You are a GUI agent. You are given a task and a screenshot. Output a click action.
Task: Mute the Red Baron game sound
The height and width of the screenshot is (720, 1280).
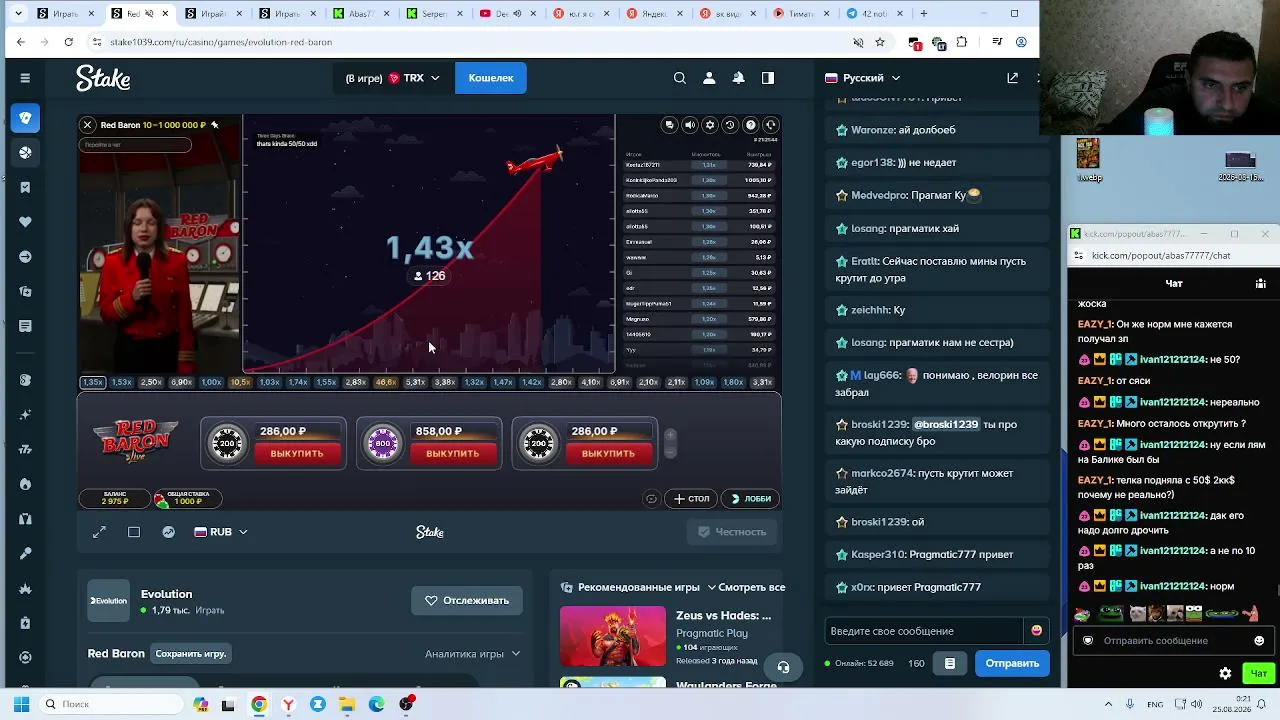coord(690,125)
